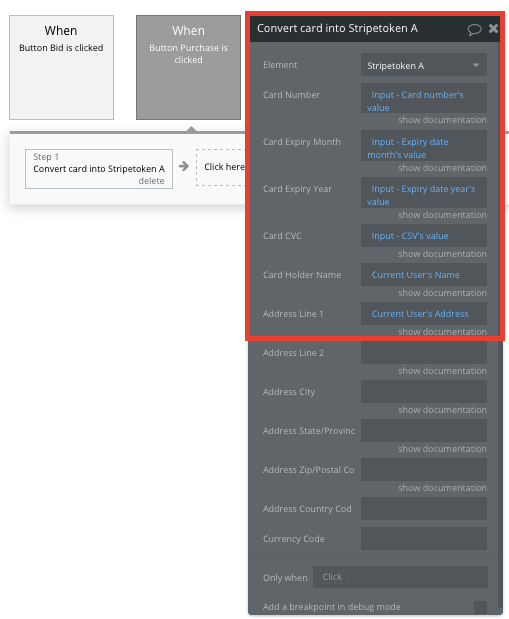Edit Card Holder Name expression field
Viewport: 509px width, 619px height.
coord(424,275)
